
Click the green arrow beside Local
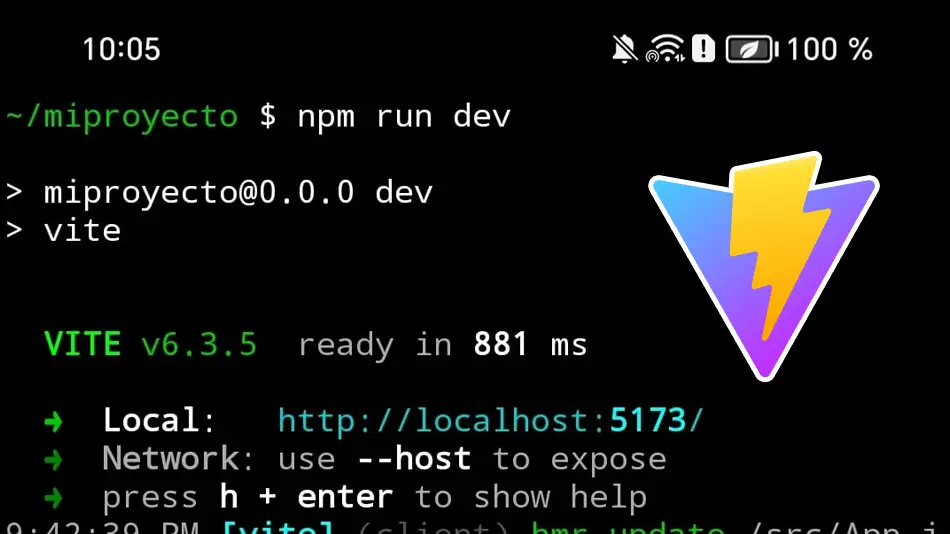[x=53, y=421]
